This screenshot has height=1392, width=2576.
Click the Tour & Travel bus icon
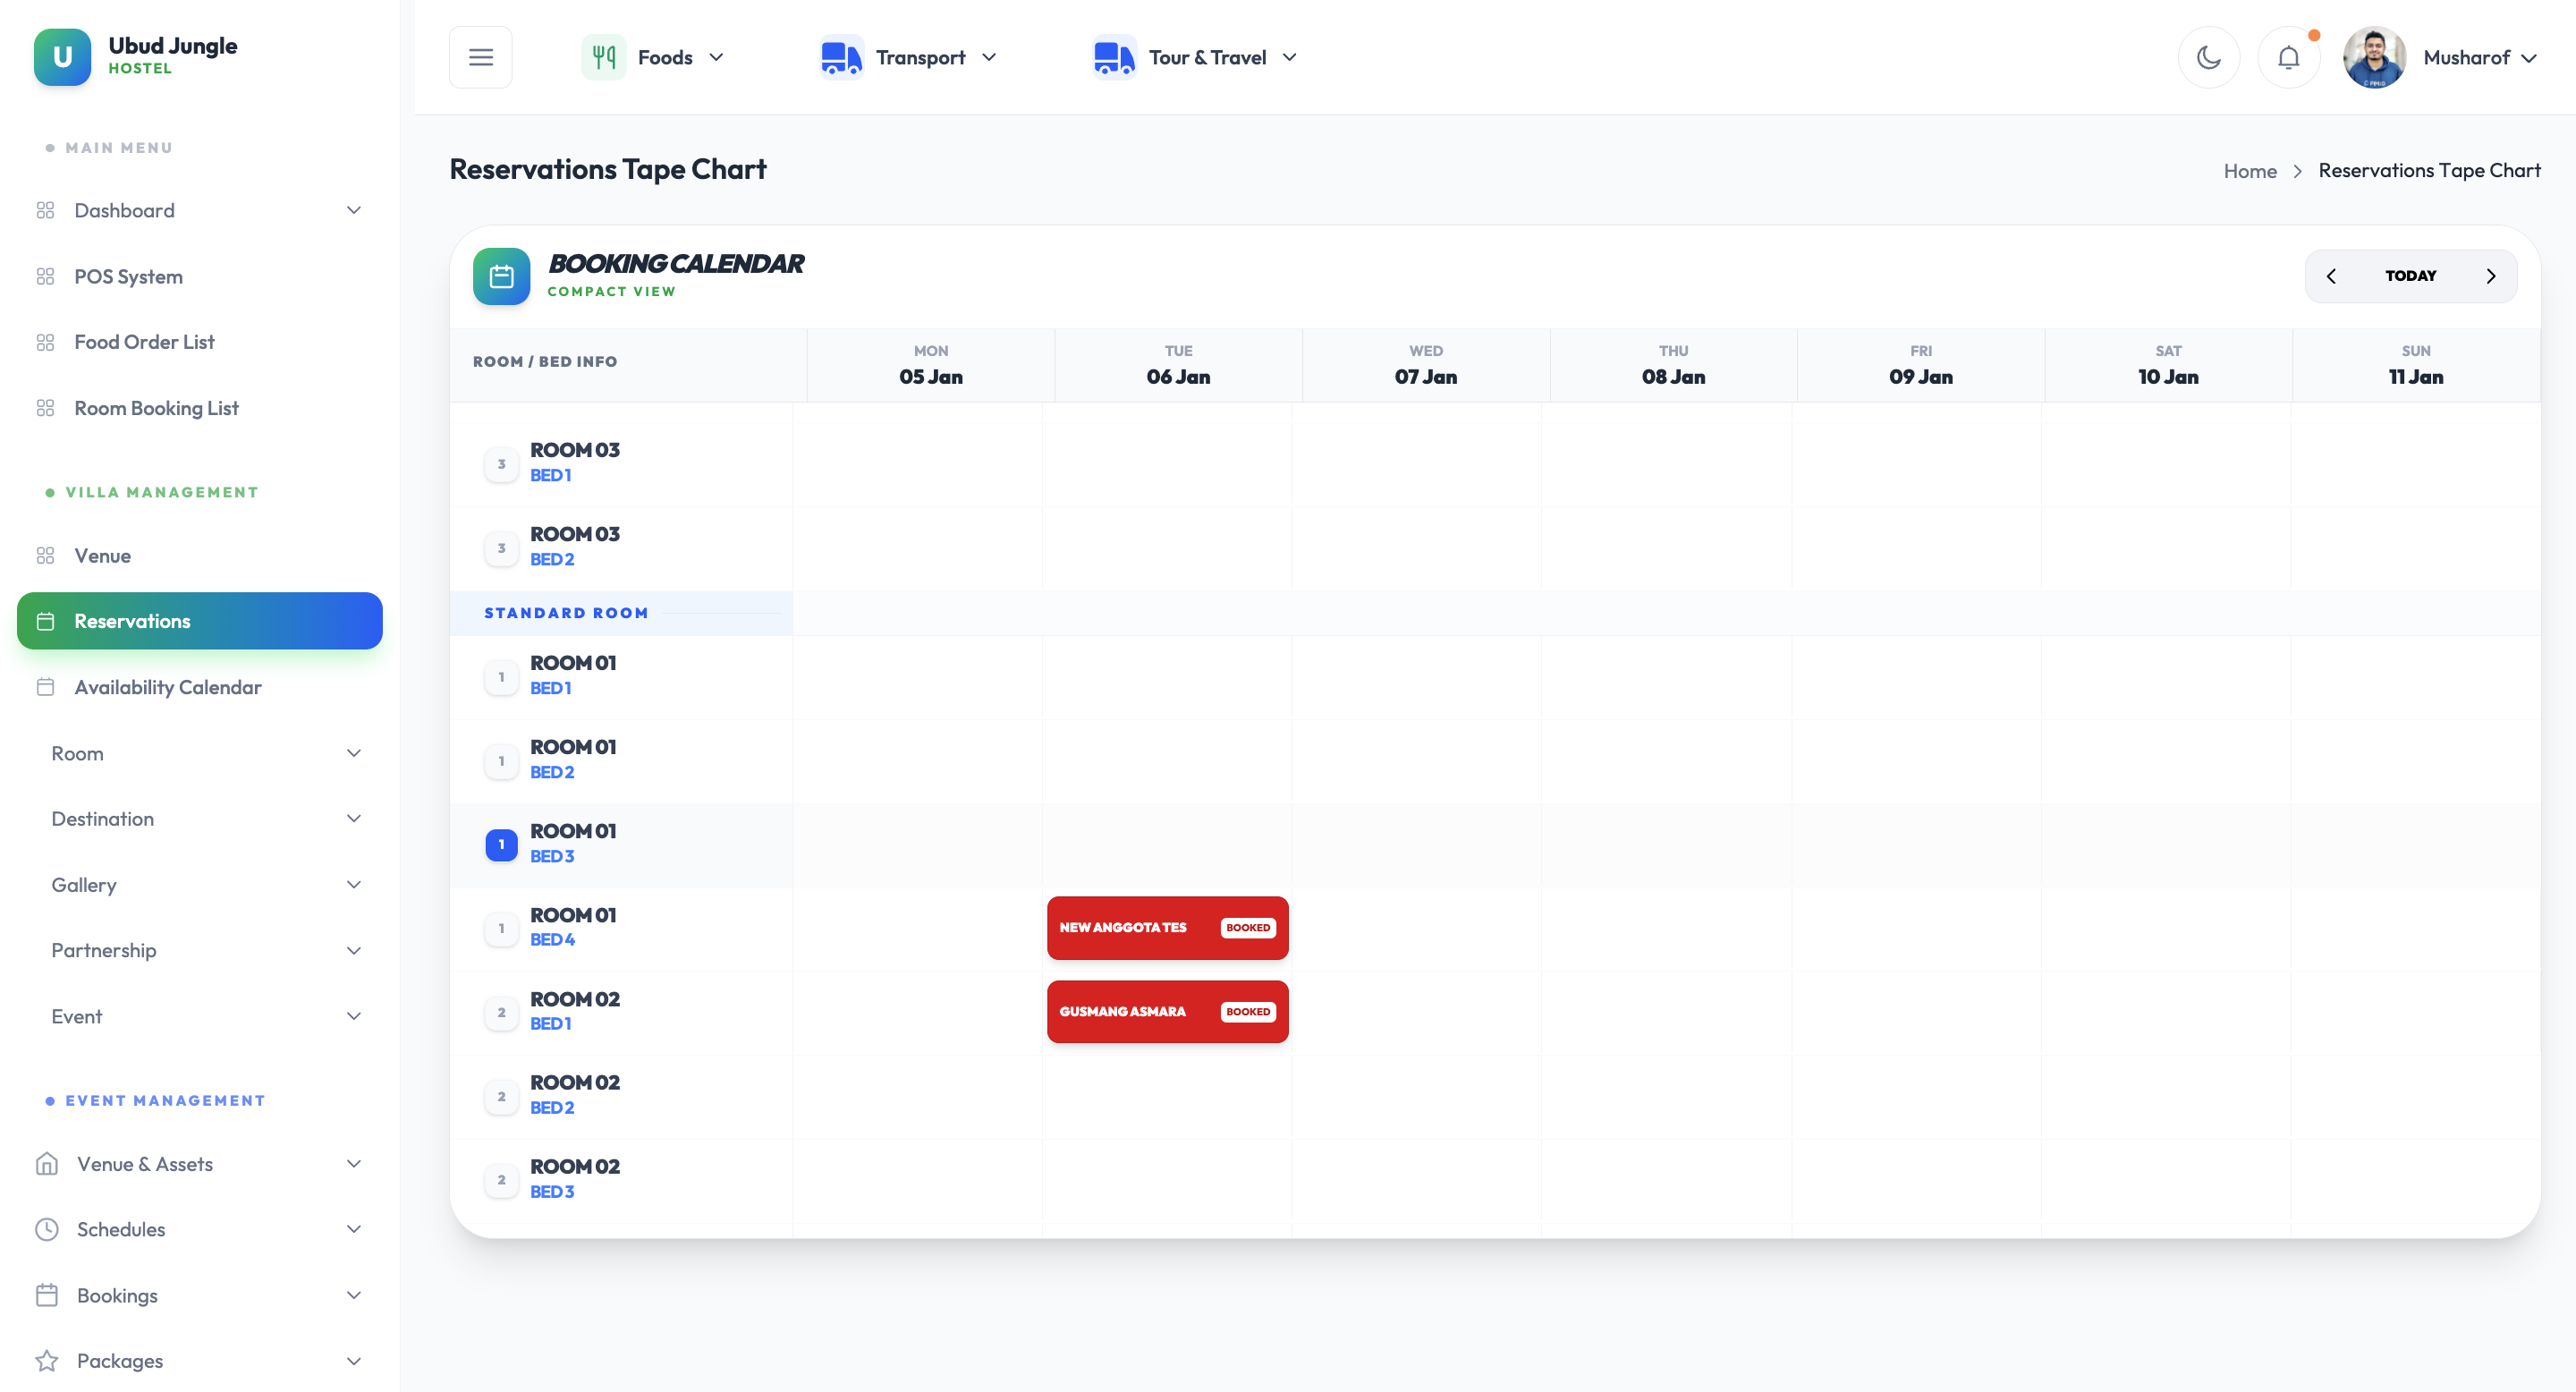pyautogui.click(x=1113, y=57)
